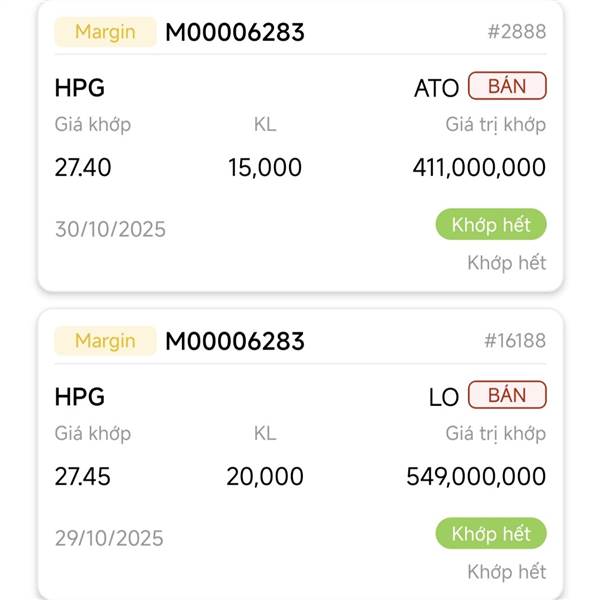Click account M00006283 in the first card
This screenshot has height=600, width=600.
point(235,32)
